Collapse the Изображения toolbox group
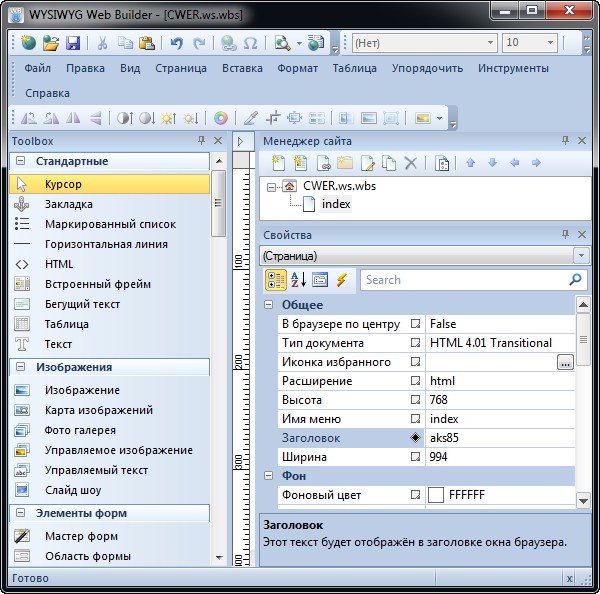This screenshot has height=594, width=600. tap(20, 367)
